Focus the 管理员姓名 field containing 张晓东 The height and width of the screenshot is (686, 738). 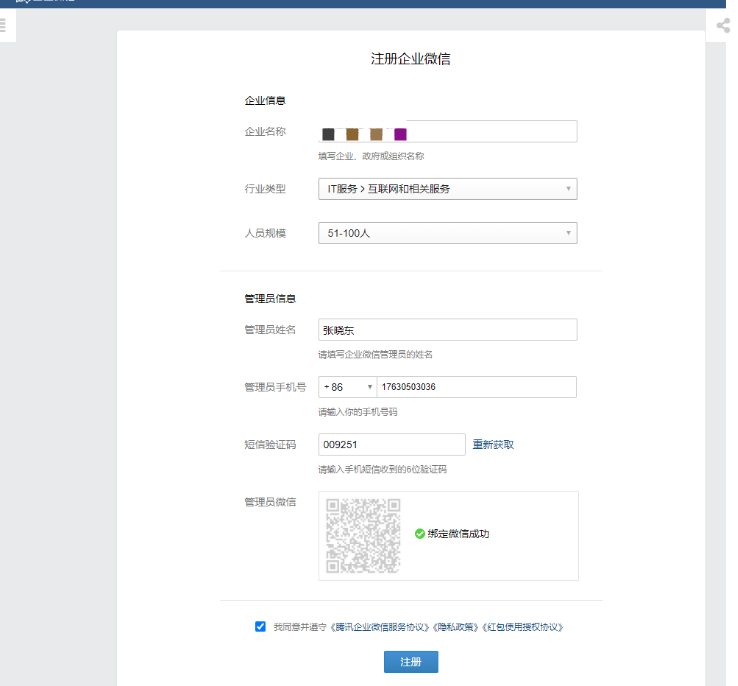(447, 330)
